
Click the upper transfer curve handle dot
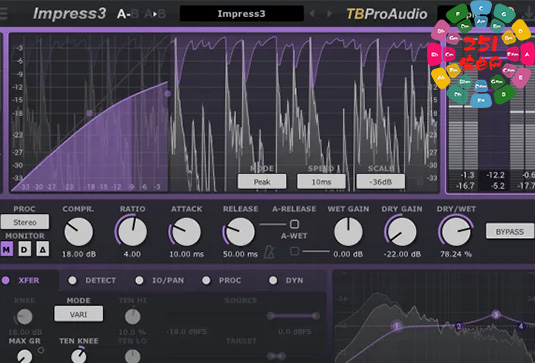pos(168,93)
